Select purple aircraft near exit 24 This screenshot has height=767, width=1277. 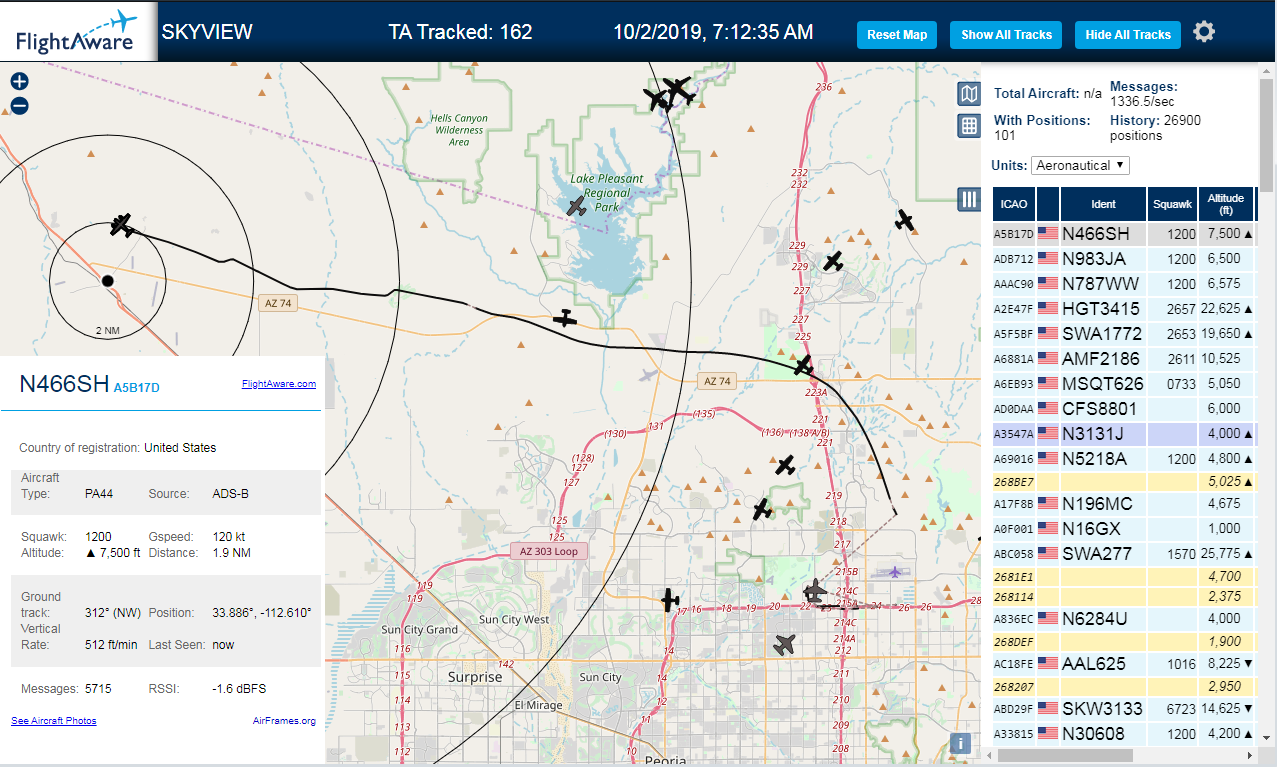point(894,572)
